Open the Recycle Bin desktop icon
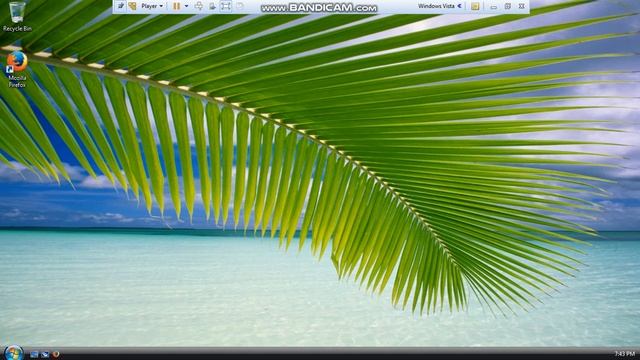This screenshot has height=360, width=640. (x=17, y=16)
